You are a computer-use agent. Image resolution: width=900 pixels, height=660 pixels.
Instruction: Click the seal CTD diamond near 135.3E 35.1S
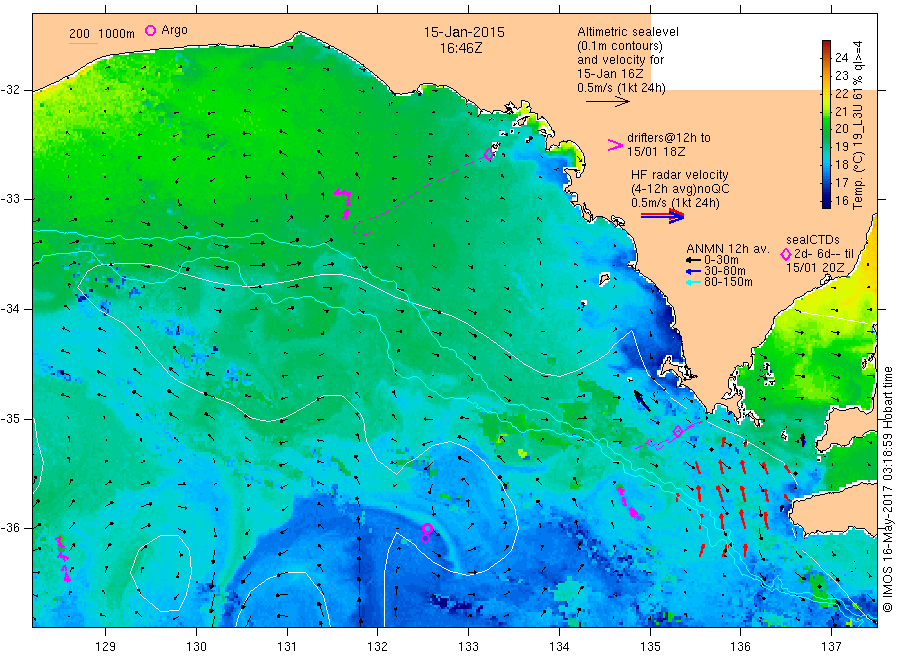click(x=677, y=431)
